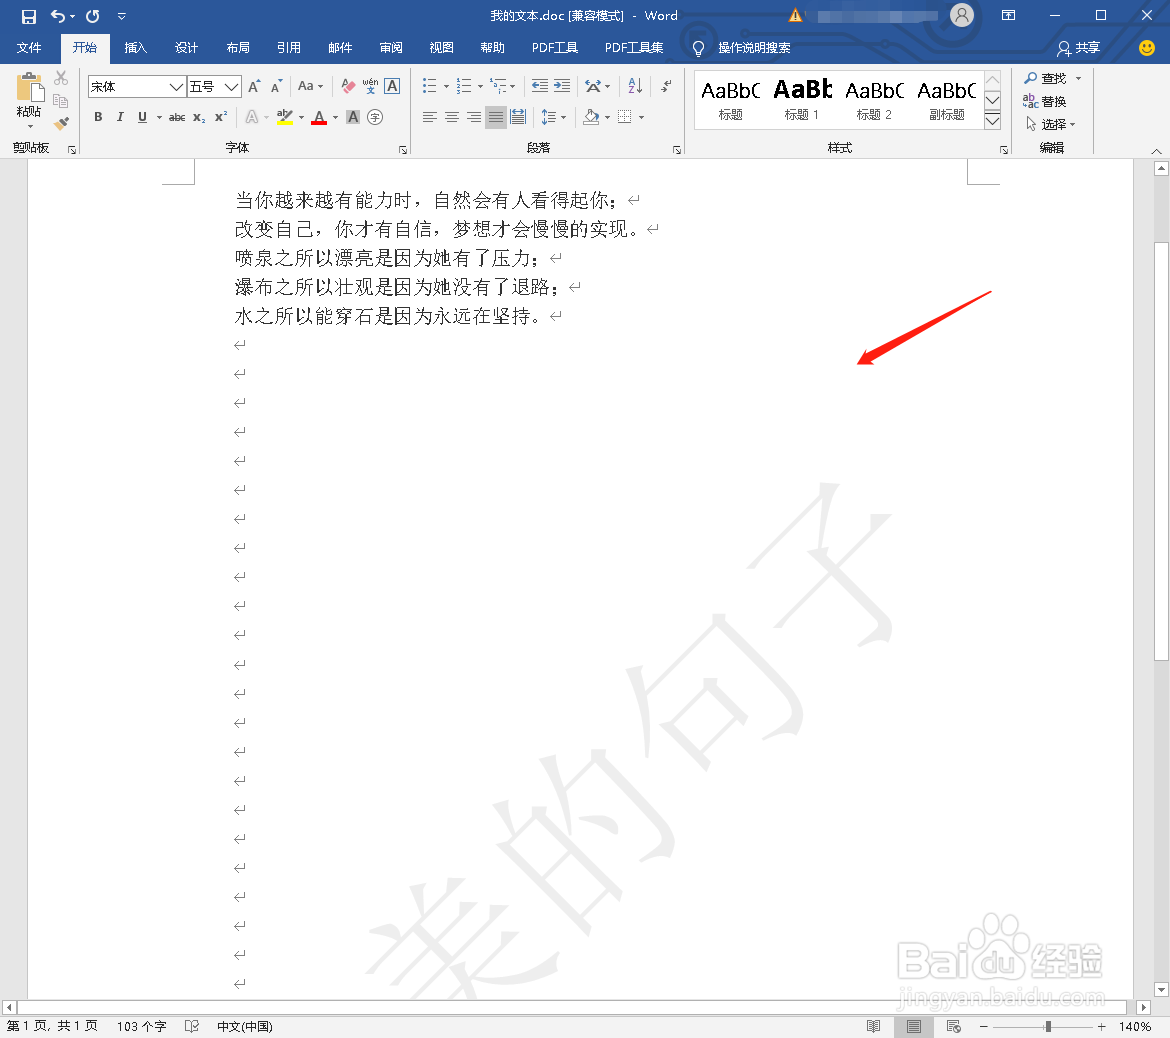
Task: Apply strikethrough to text
Action: [176, 117]
